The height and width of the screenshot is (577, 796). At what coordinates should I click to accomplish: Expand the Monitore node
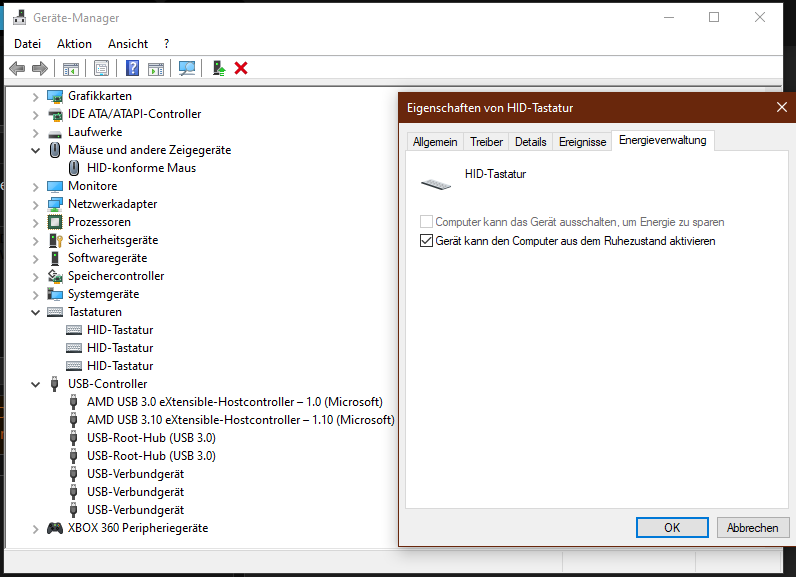tap(35, 187)
